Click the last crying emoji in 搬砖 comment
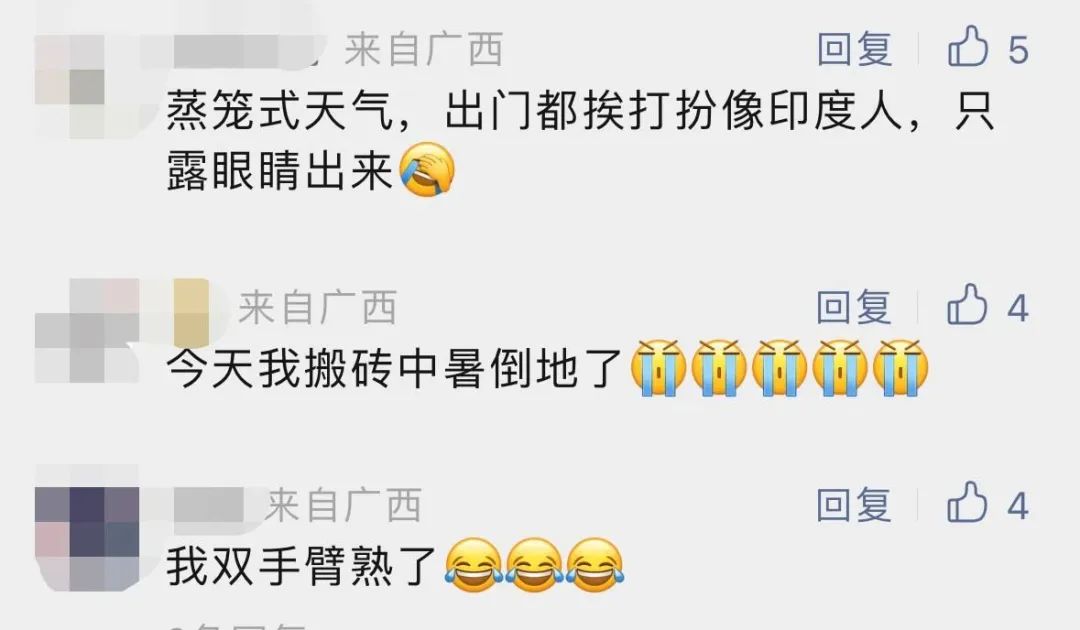Viewport: 1080px width, 630px height. point(900,368)
